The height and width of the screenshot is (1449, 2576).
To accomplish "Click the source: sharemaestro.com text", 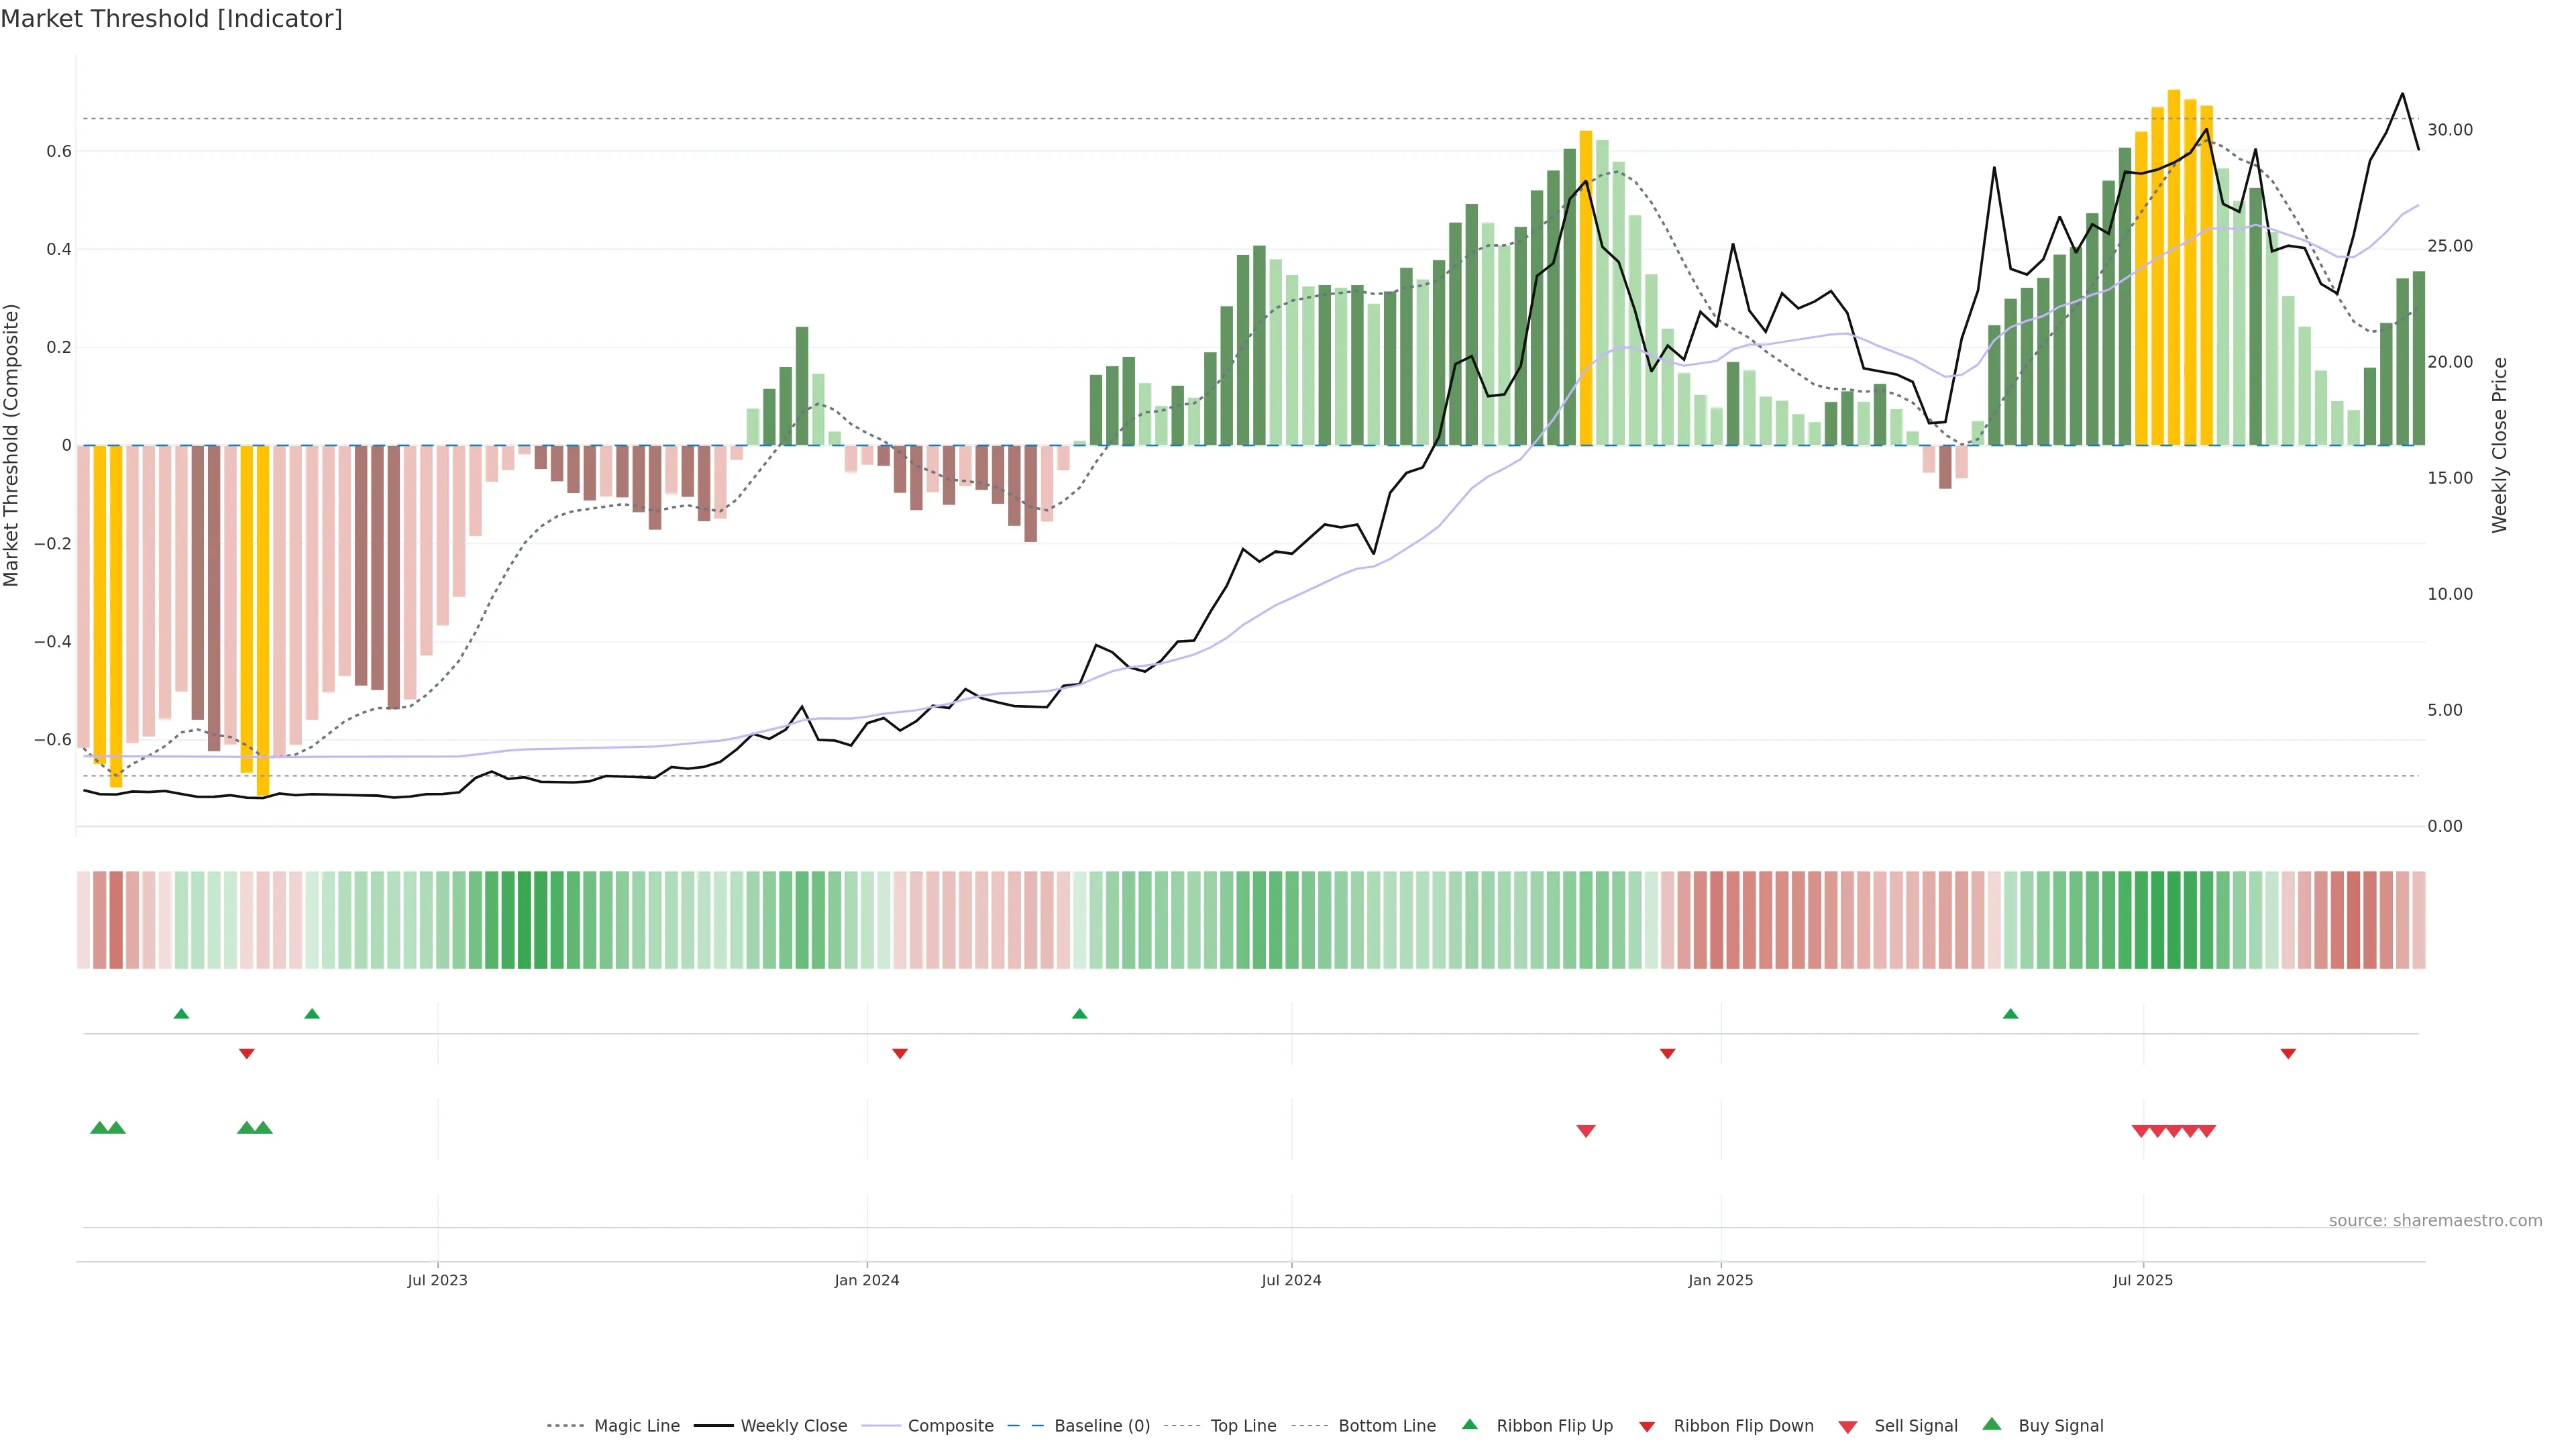I will coord(2435,1221).
